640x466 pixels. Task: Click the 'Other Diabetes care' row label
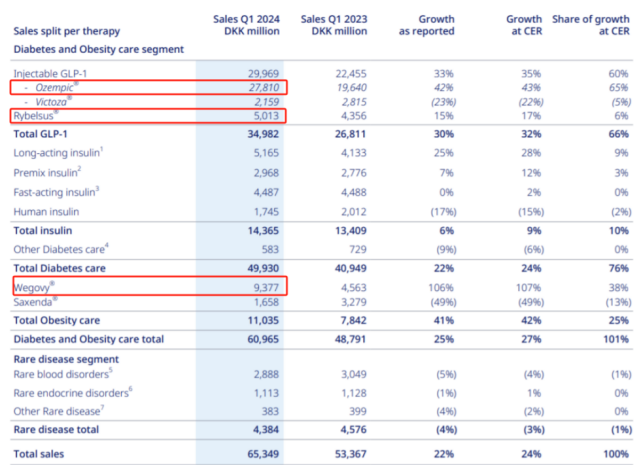(x=61, y=249)
